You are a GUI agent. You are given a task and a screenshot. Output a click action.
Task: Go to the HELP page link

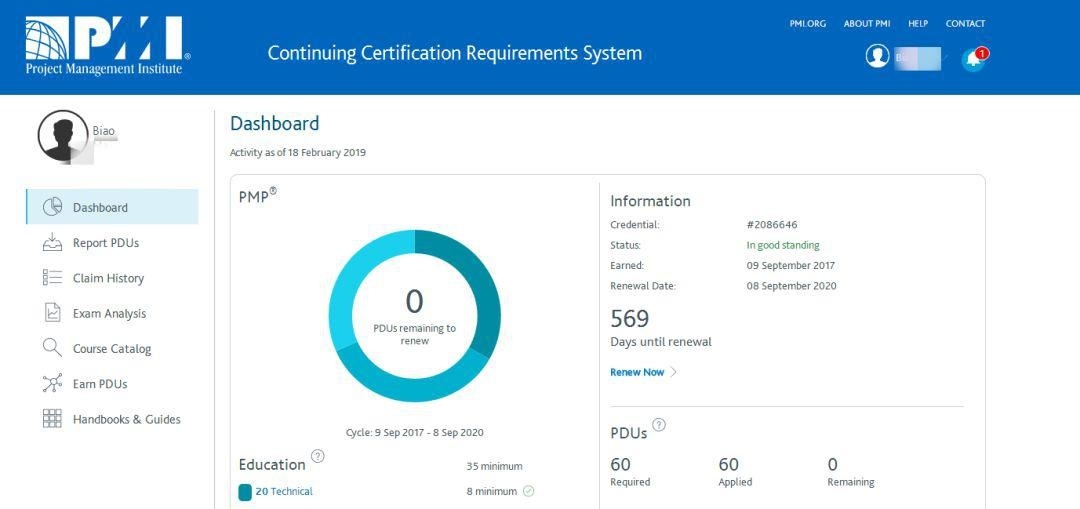pos(918,24)
